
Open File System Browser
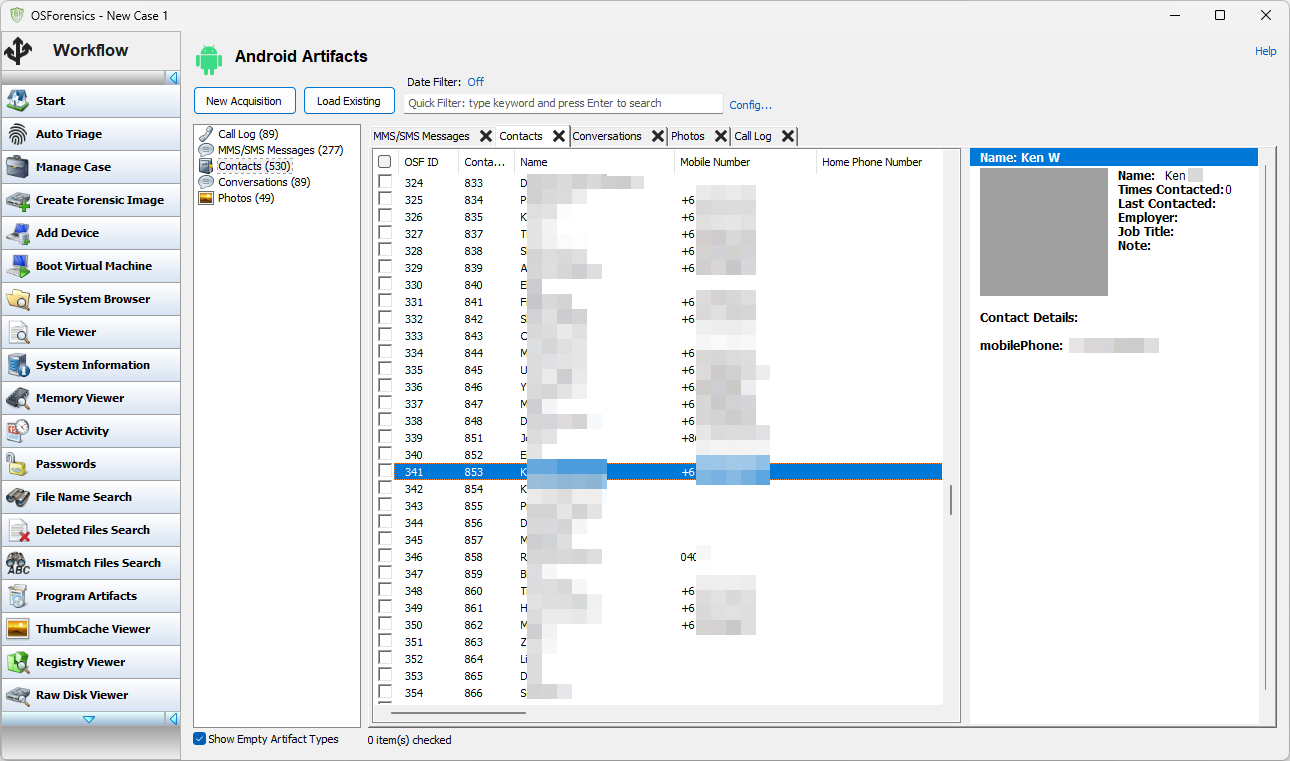click(x=91, y=299)
